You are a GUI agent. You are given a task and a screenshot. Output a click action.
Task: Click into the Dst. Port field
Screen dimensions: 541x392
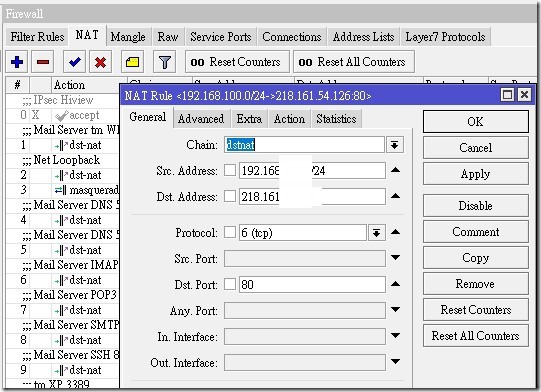[312, 284]
